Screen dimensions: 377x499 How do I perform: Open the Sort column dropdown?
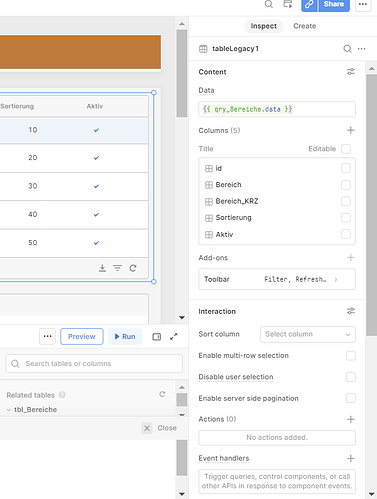tap(308, 334)
